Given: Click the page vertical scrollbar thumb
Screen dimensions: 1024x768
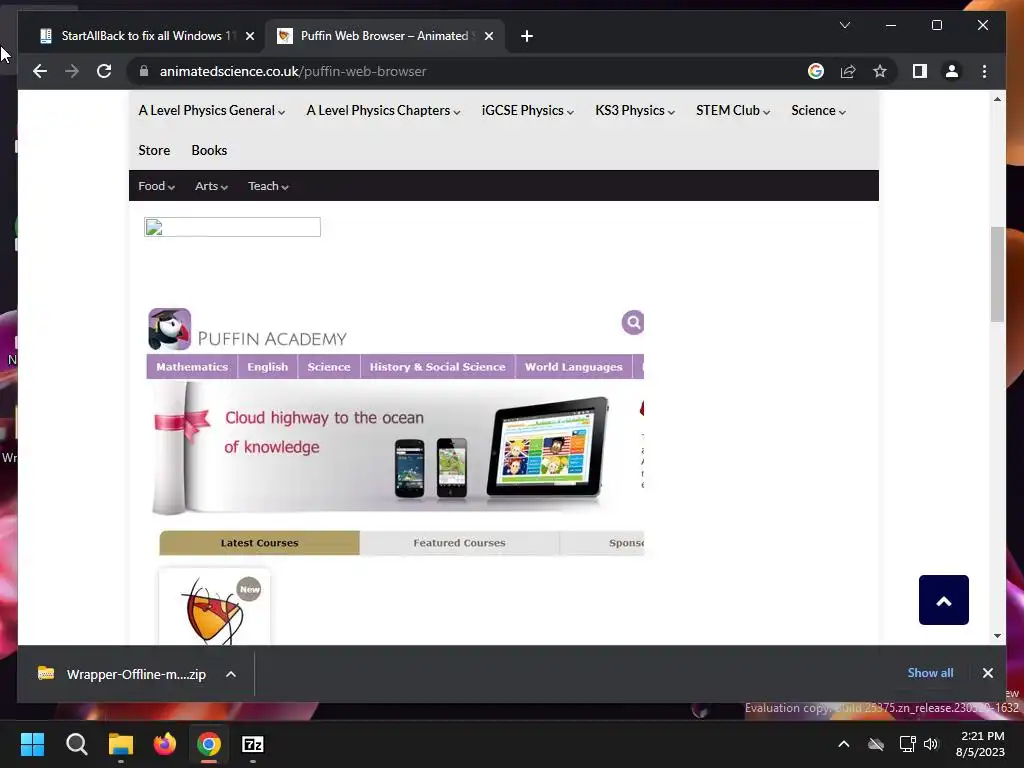Looking at the screenshot, I should [997, 274].
